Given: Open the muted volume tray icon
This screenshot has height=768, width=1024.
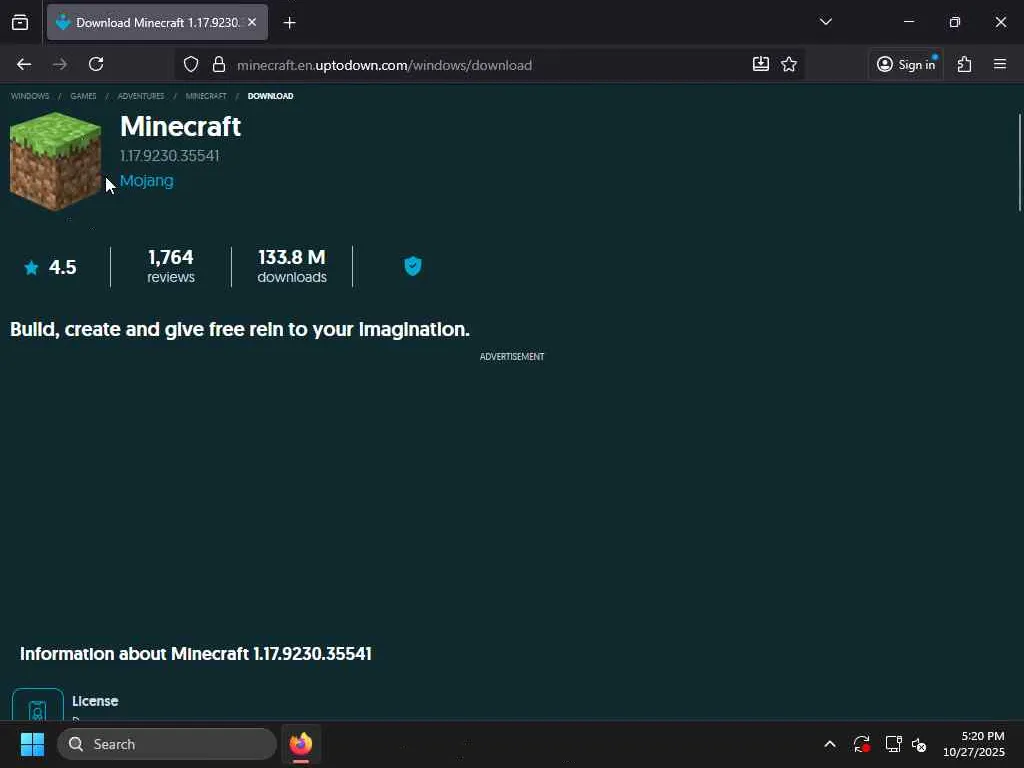Looking at the screenshot, I should tap(919, 744).
